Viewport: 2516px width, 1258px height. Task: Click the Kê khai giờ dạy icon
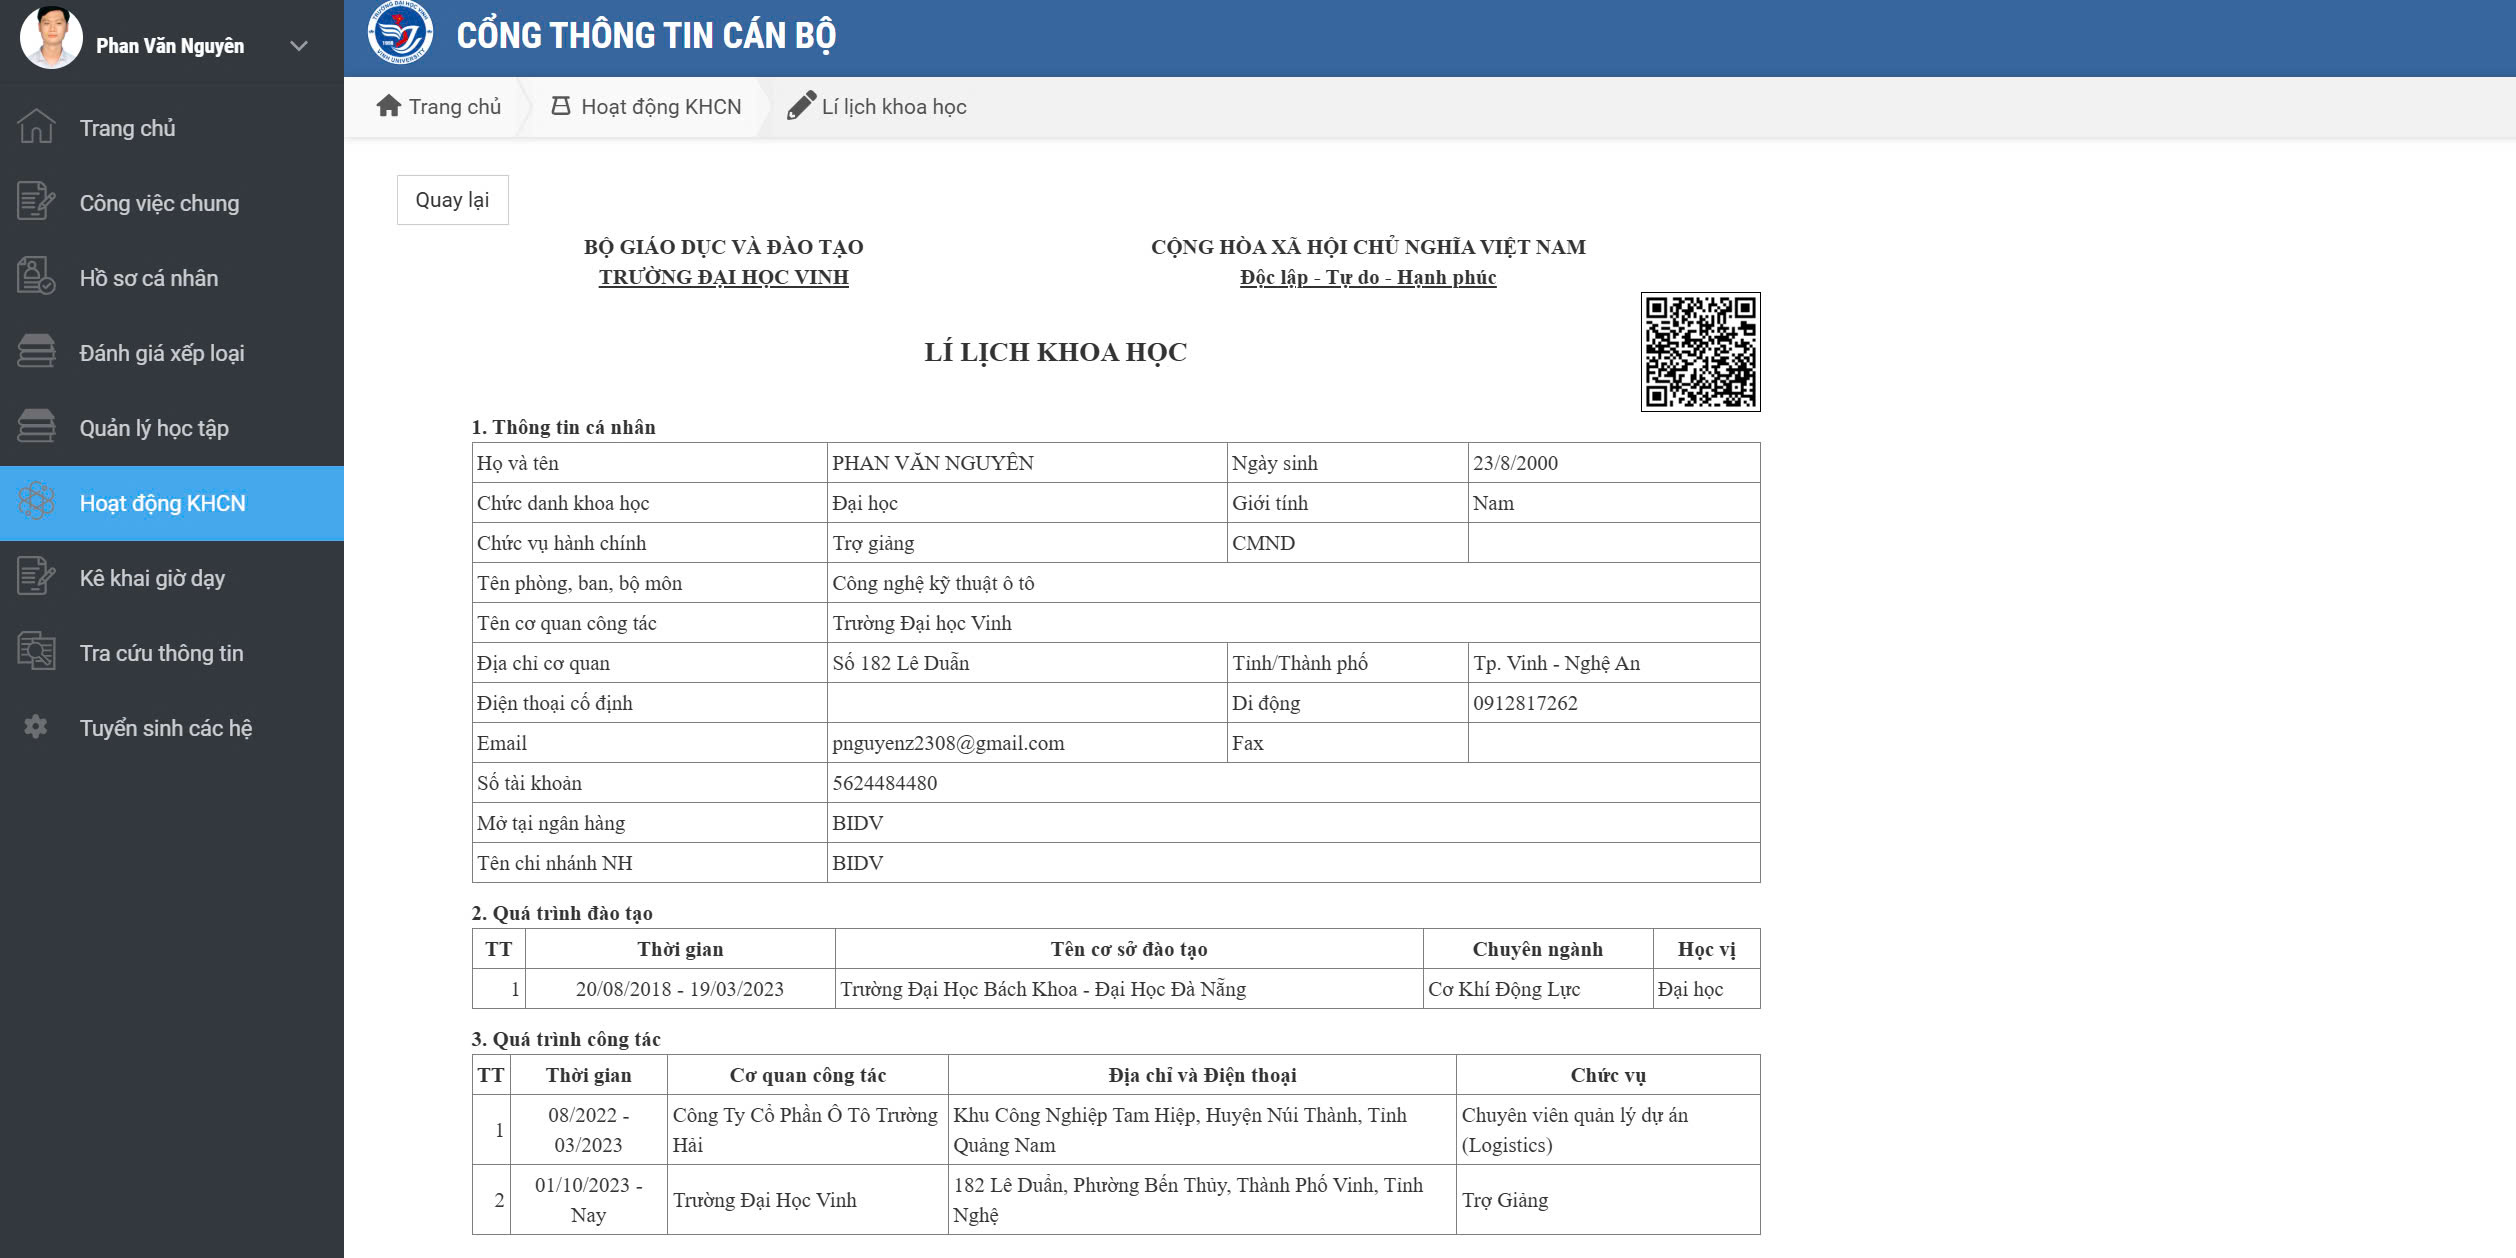point(36,577)
